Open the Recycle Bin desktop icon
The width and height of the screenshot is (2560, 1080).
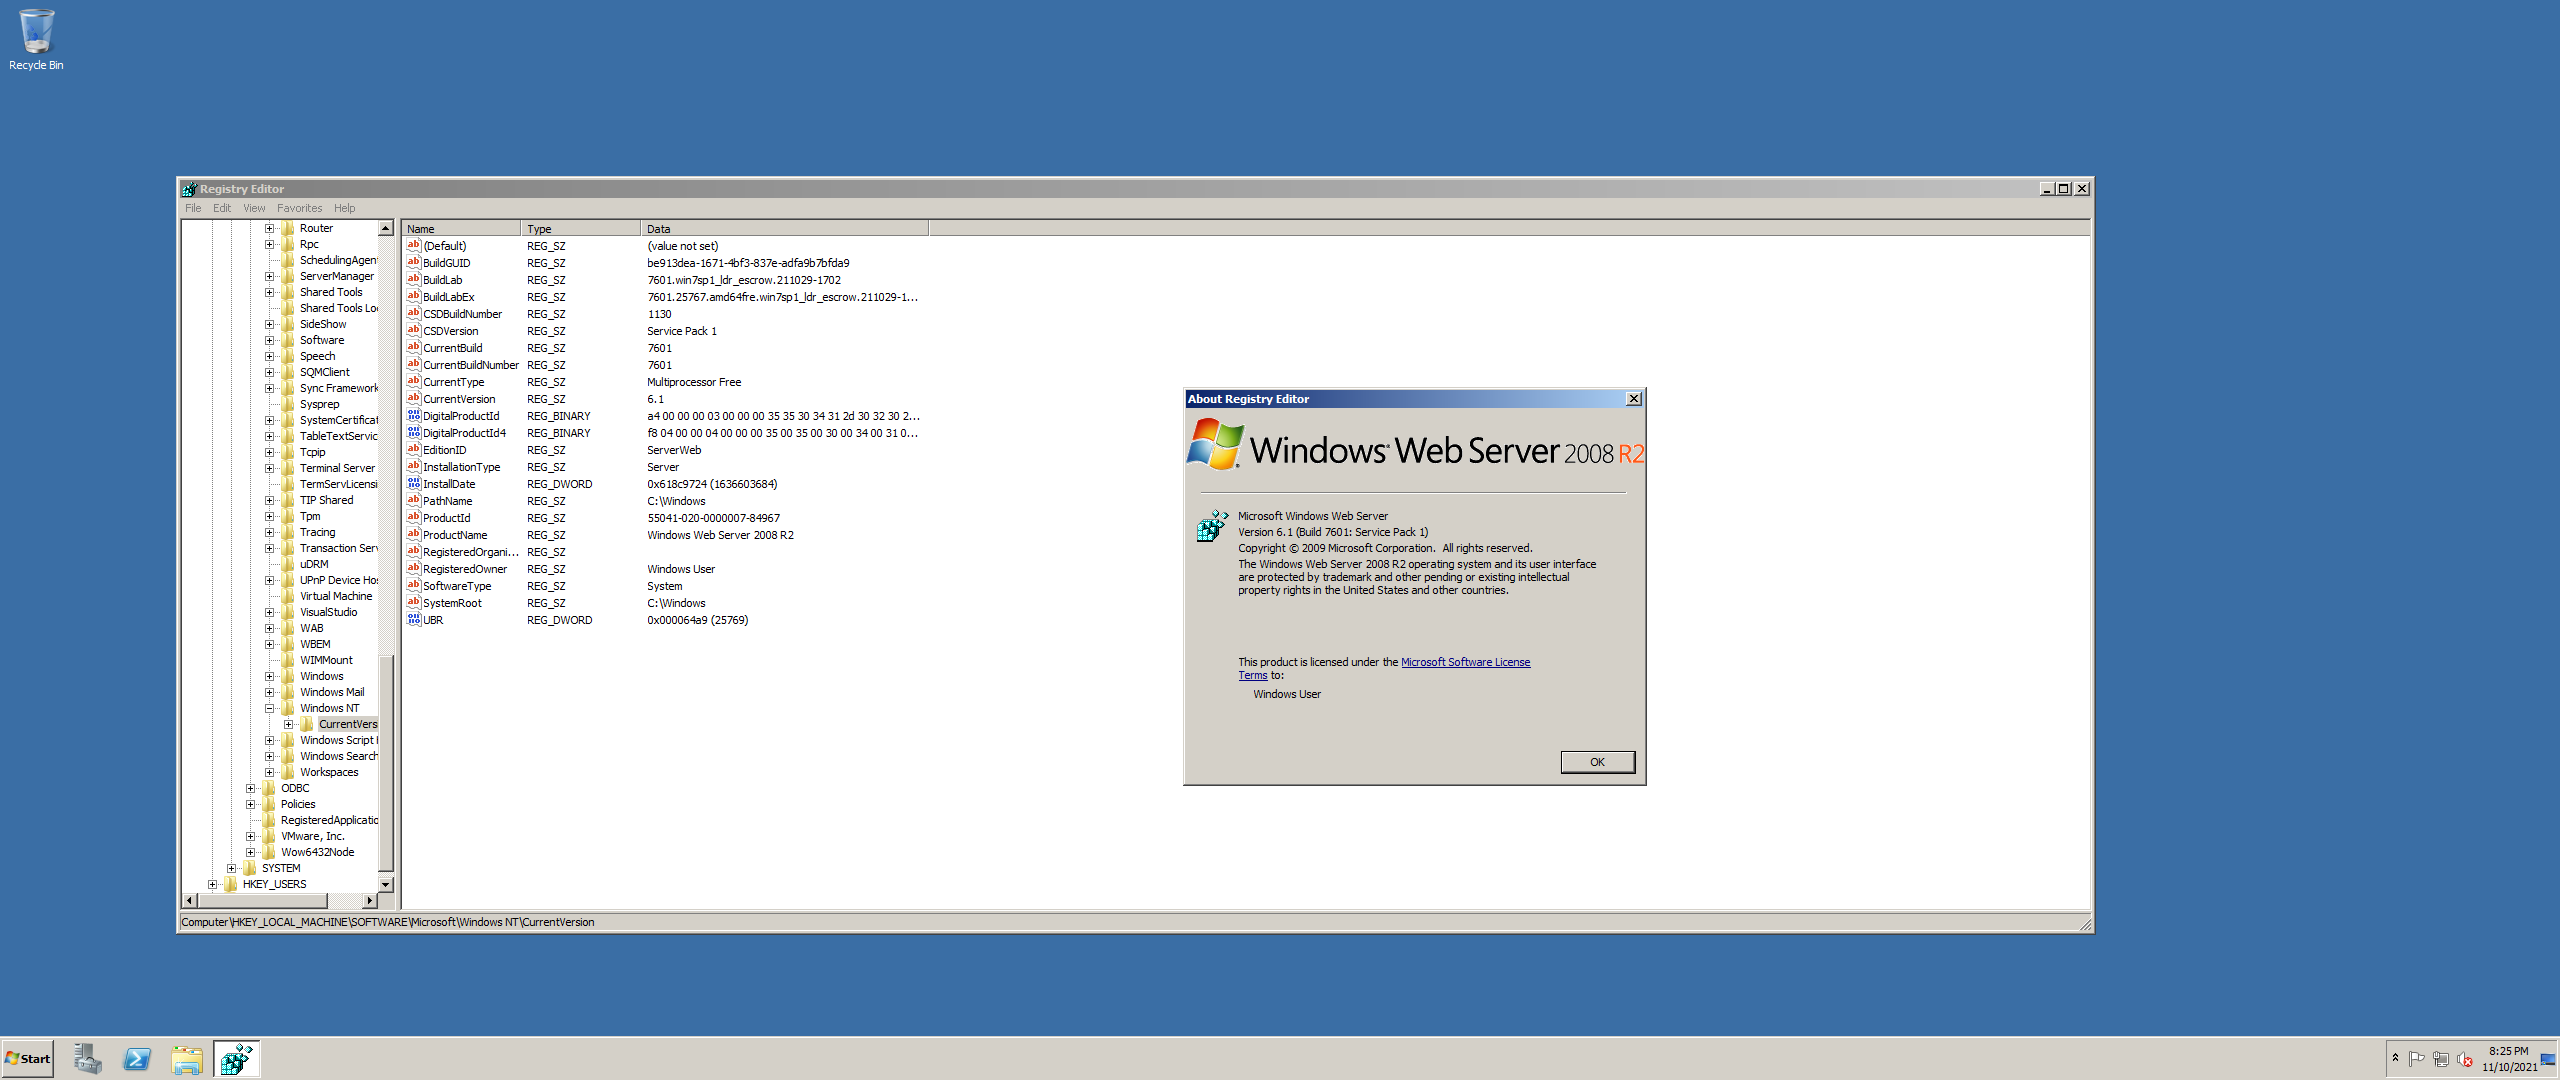point(36,40)
